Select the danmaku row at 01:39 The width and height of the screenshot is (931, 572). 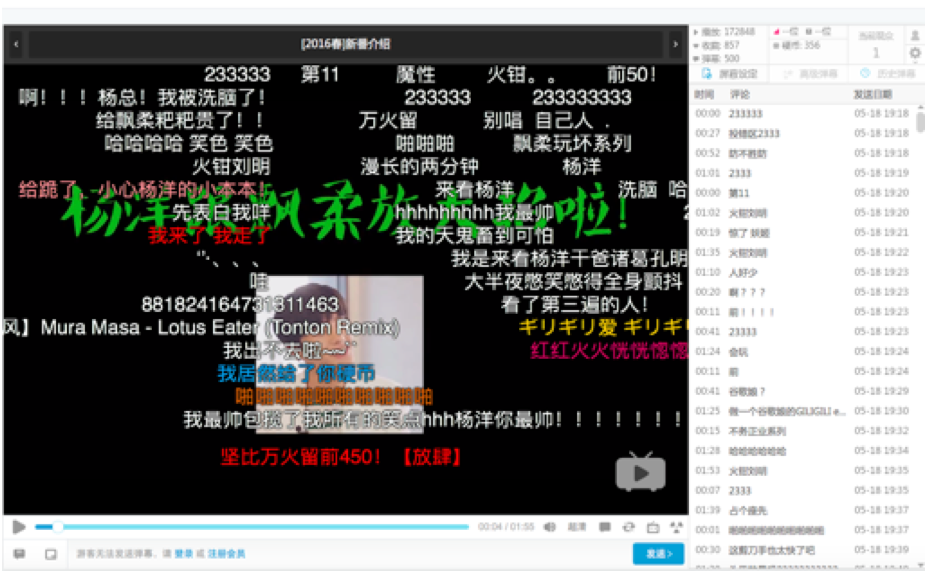[803, 510]
